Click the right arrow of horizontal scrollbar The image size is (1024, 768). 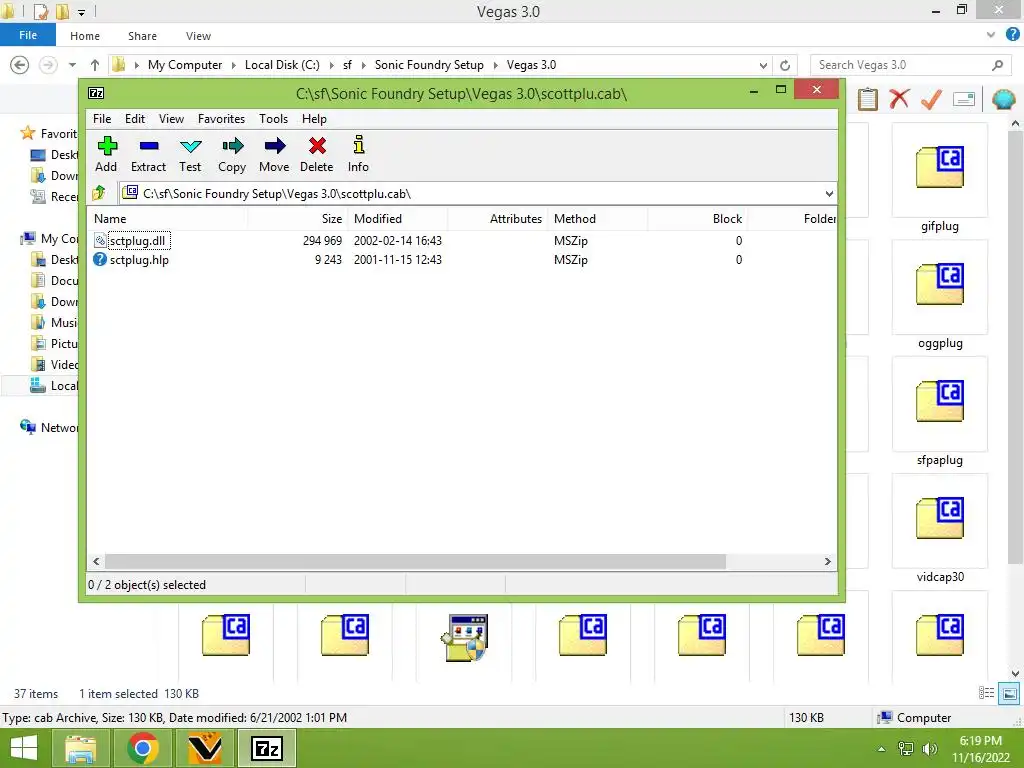827,562
